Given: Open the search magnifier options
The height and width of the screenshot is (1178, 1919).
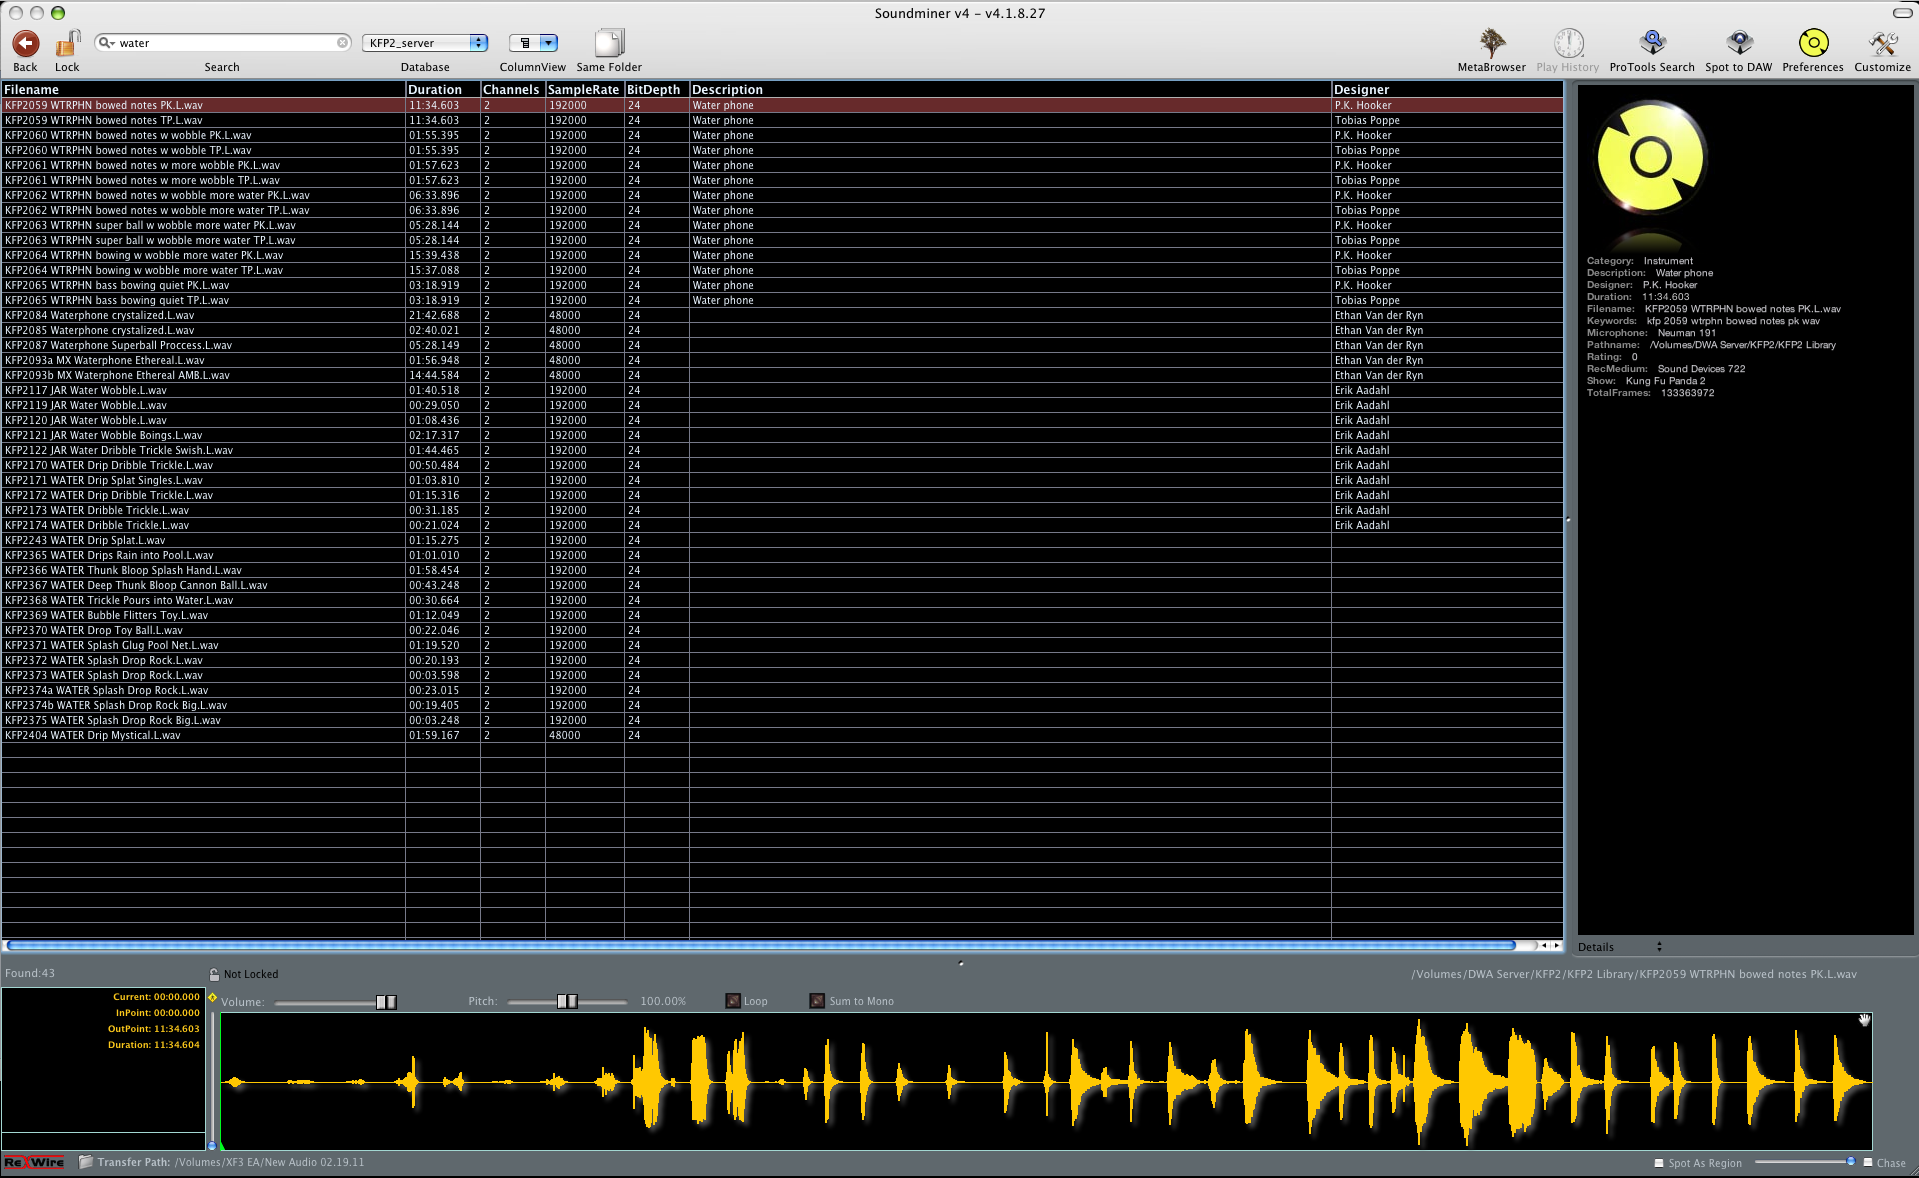Looking at the screenshot, I should [106, 43].
